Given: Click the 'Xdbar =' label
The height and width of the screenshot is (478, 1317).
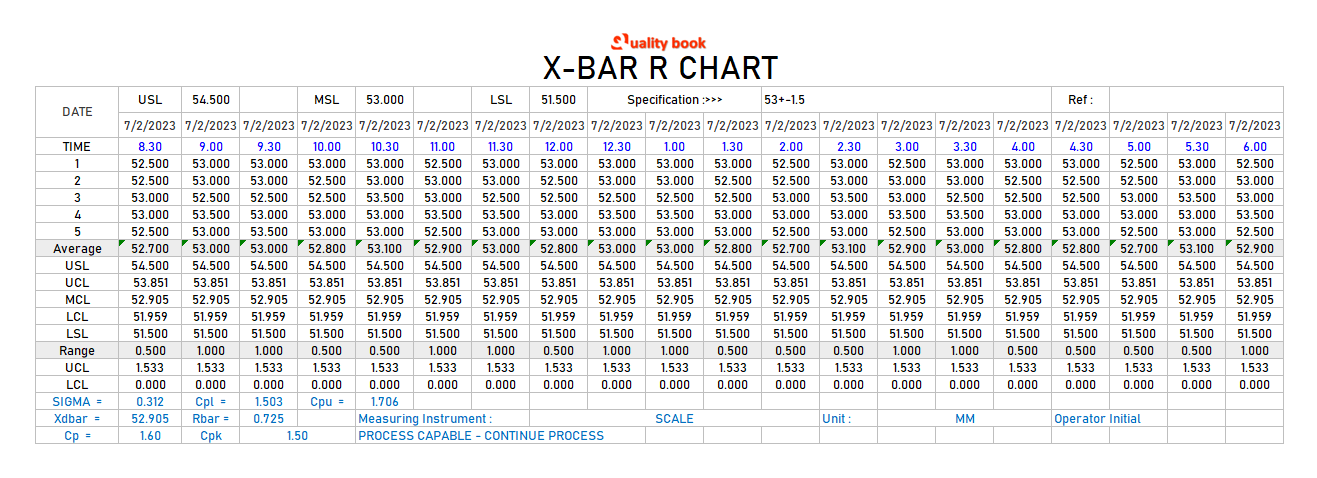Looking at the screenshot, I should [77, 418].
